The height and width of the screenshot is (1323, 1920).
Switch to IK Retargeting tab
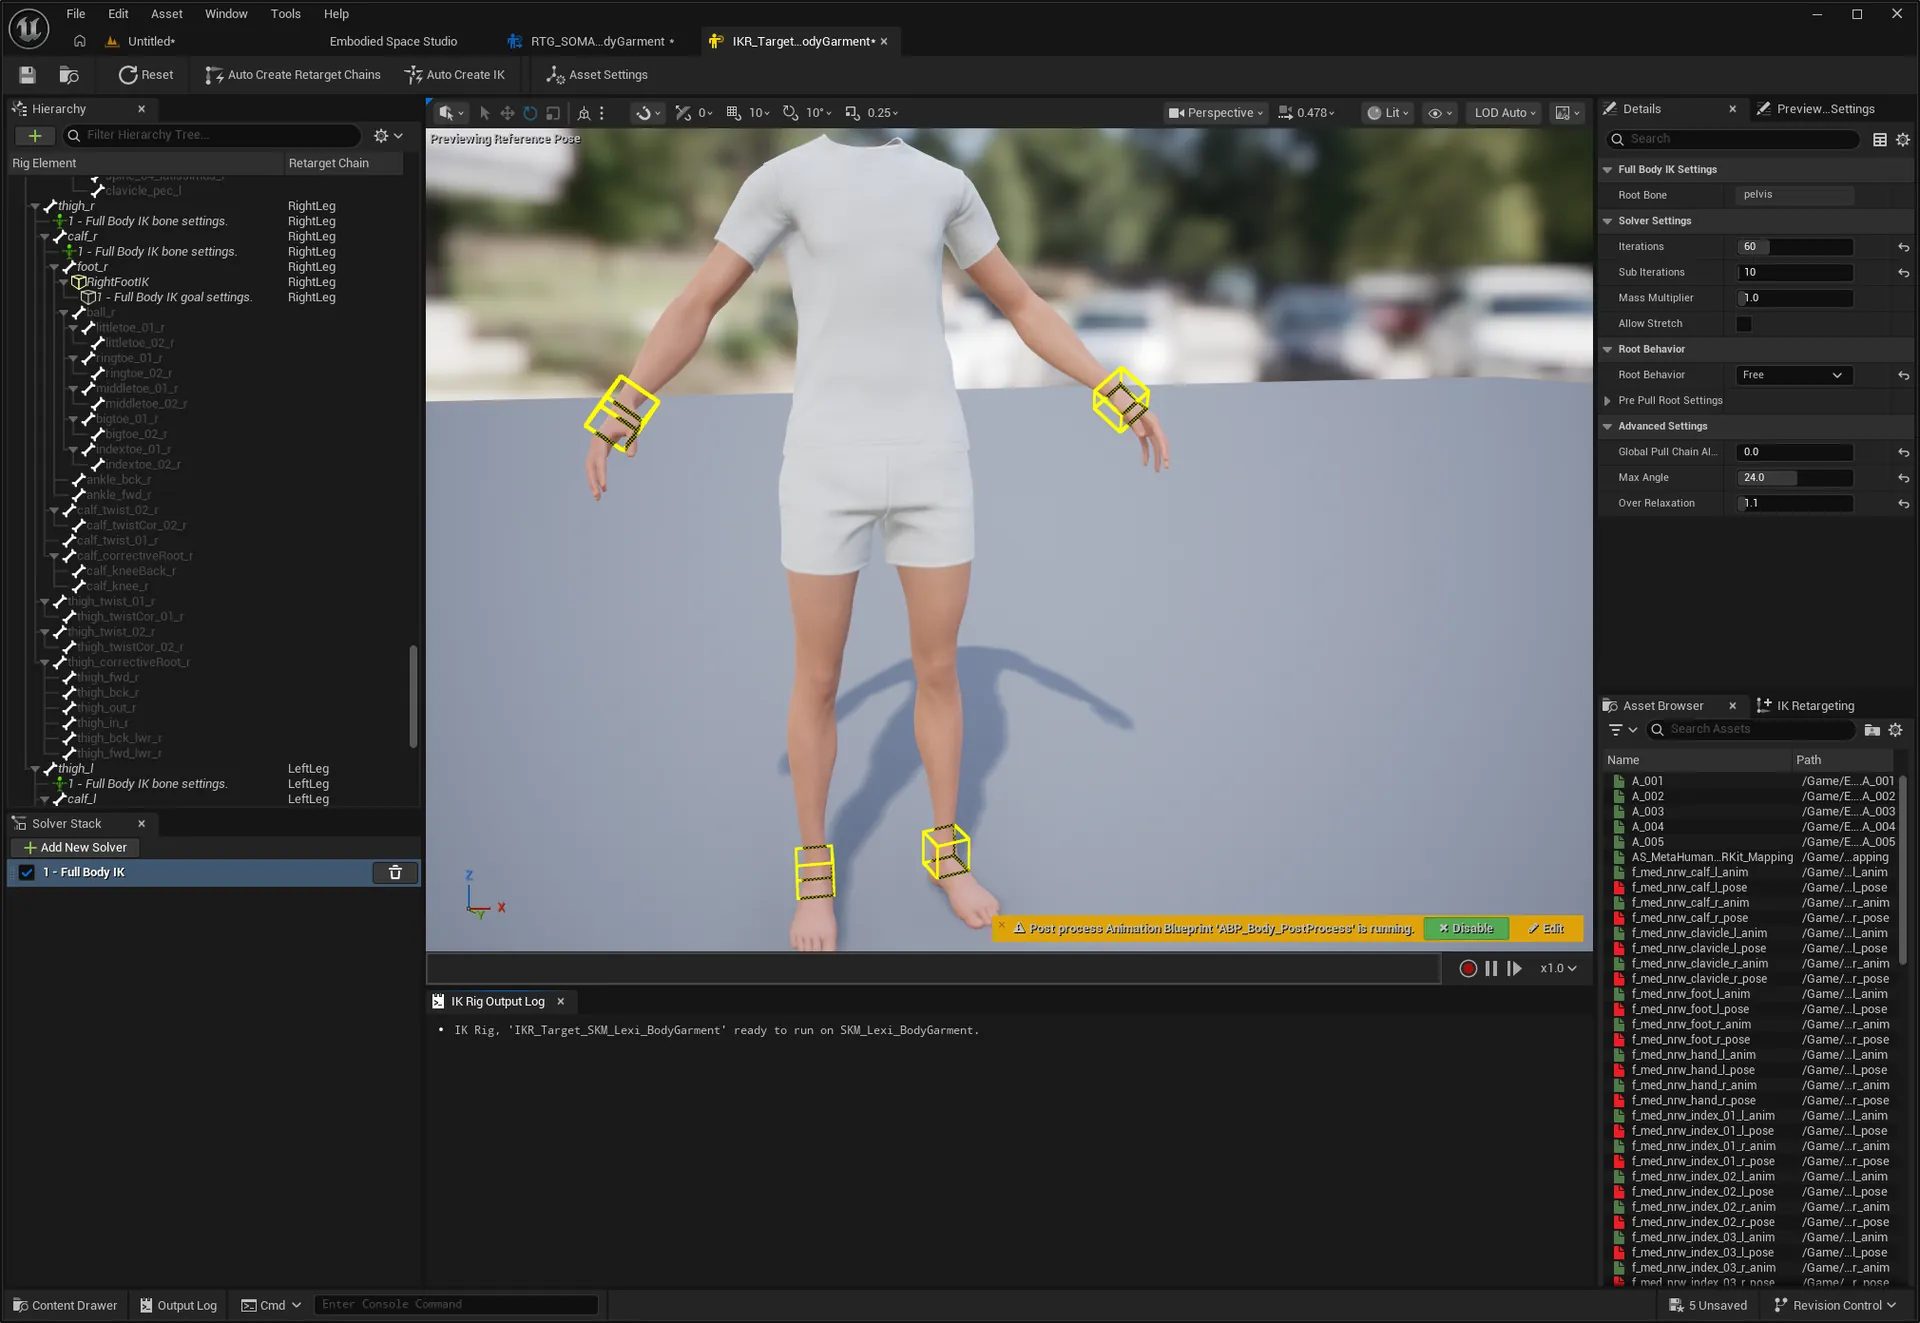1806,706
